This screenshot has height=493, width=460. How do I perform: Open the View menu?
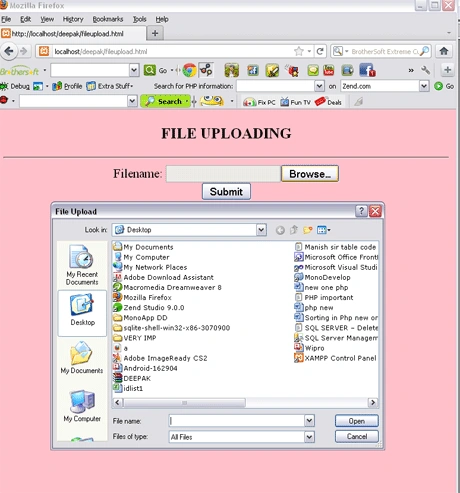point(47,19)
